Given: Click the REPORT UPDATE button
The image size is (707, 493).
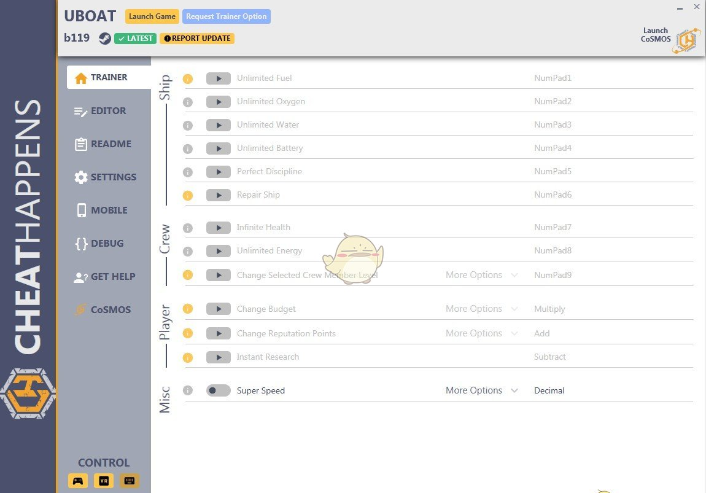Looking at the screenshot, I should 197,38.
